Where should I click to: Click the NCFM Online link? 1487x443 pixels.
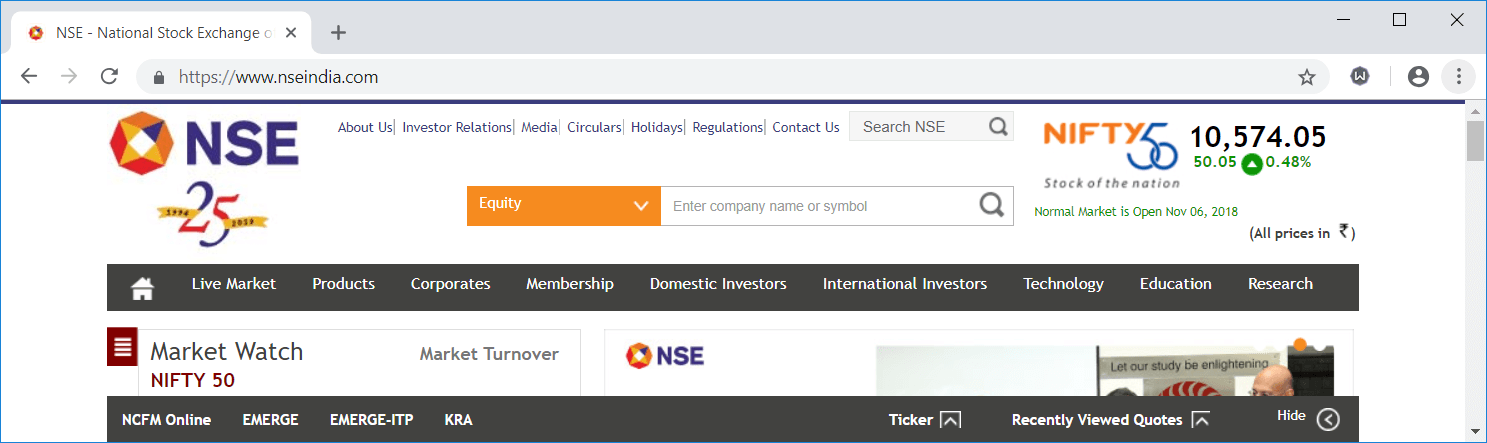pos(166,420)
